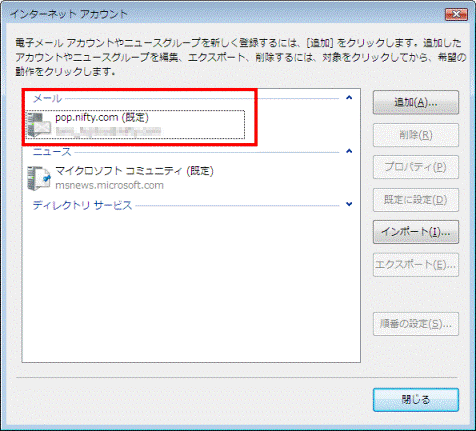Image resolution: width=476 pixels, height=431 pixels.
Task: Open プロパティ(P) button
Action: (x=416, y=167)
